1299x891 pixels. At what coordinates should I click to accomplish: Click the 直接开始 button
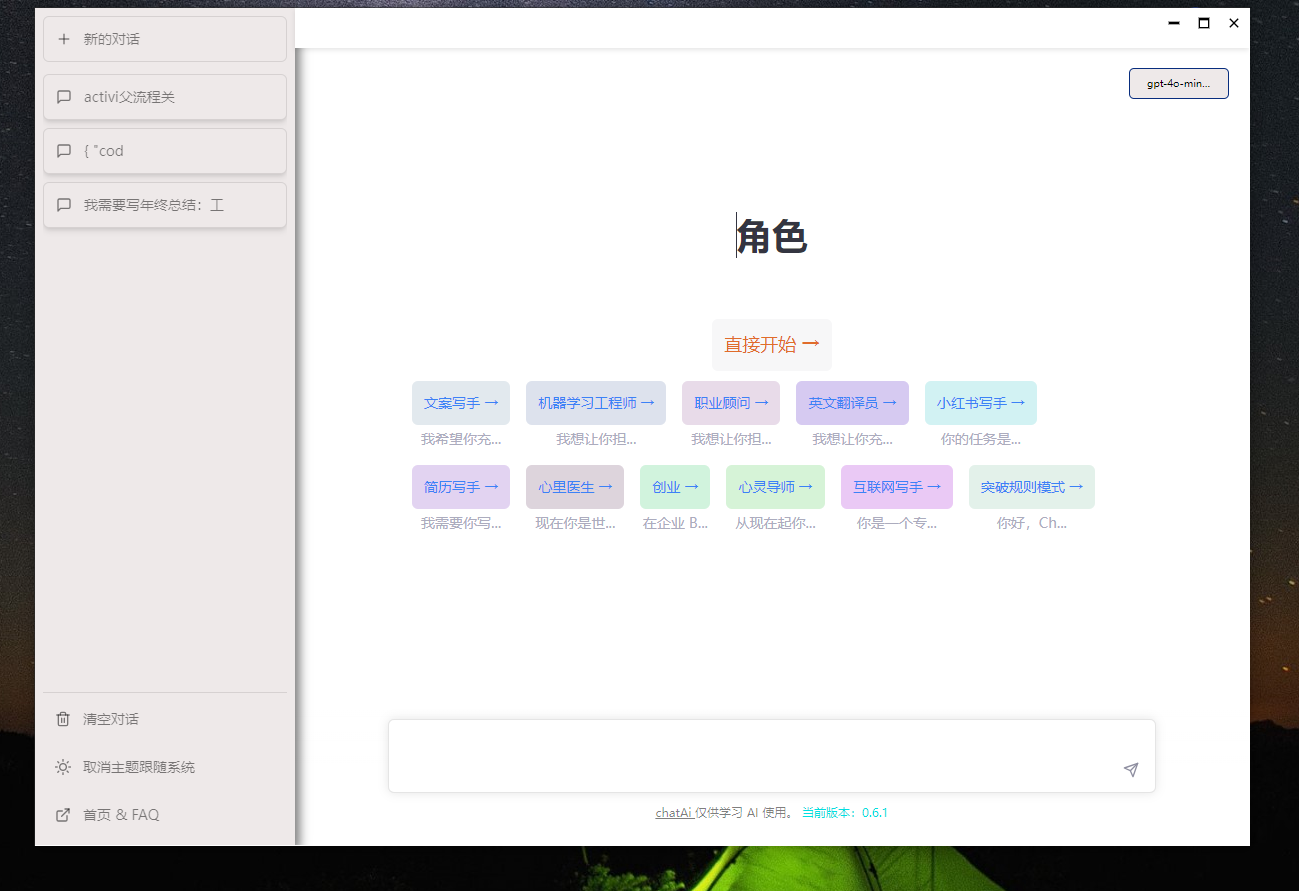coord(772,344)
